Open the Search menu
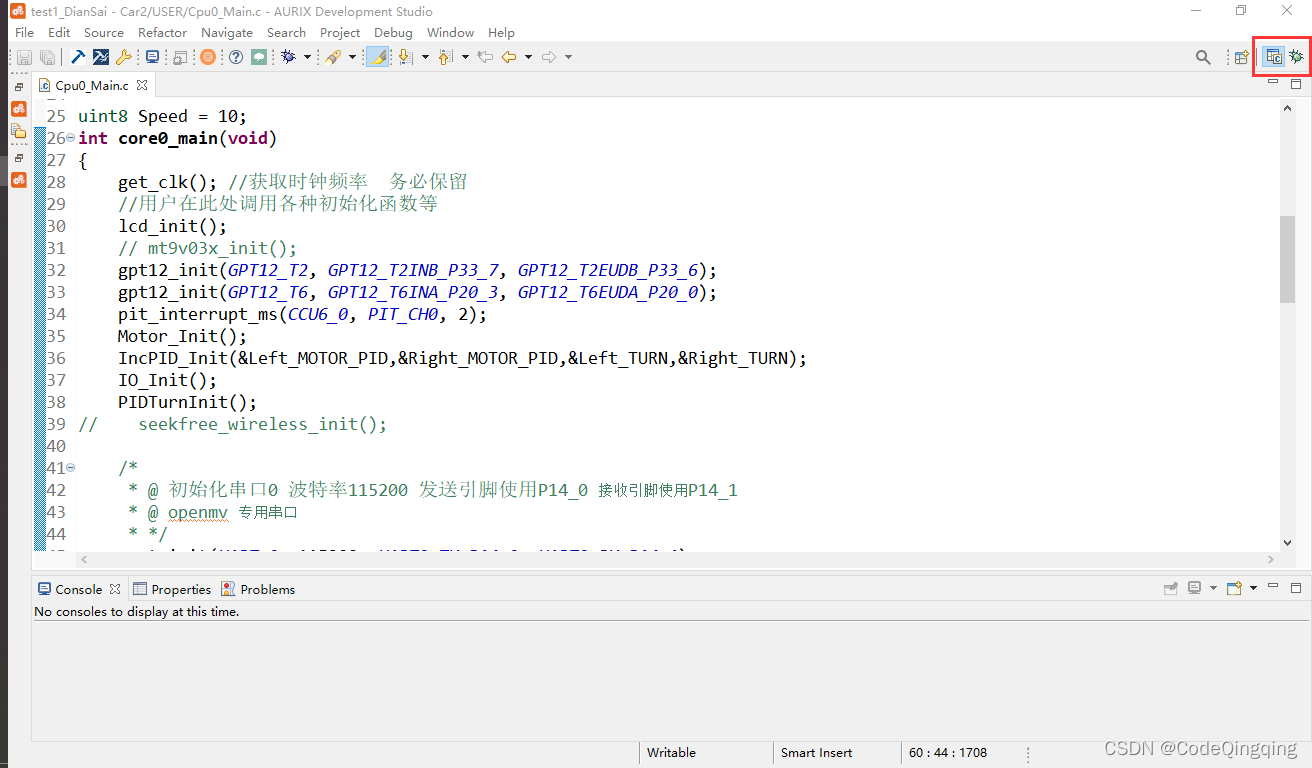This screenshot has width=1312, height=768. tap(286, 33)
